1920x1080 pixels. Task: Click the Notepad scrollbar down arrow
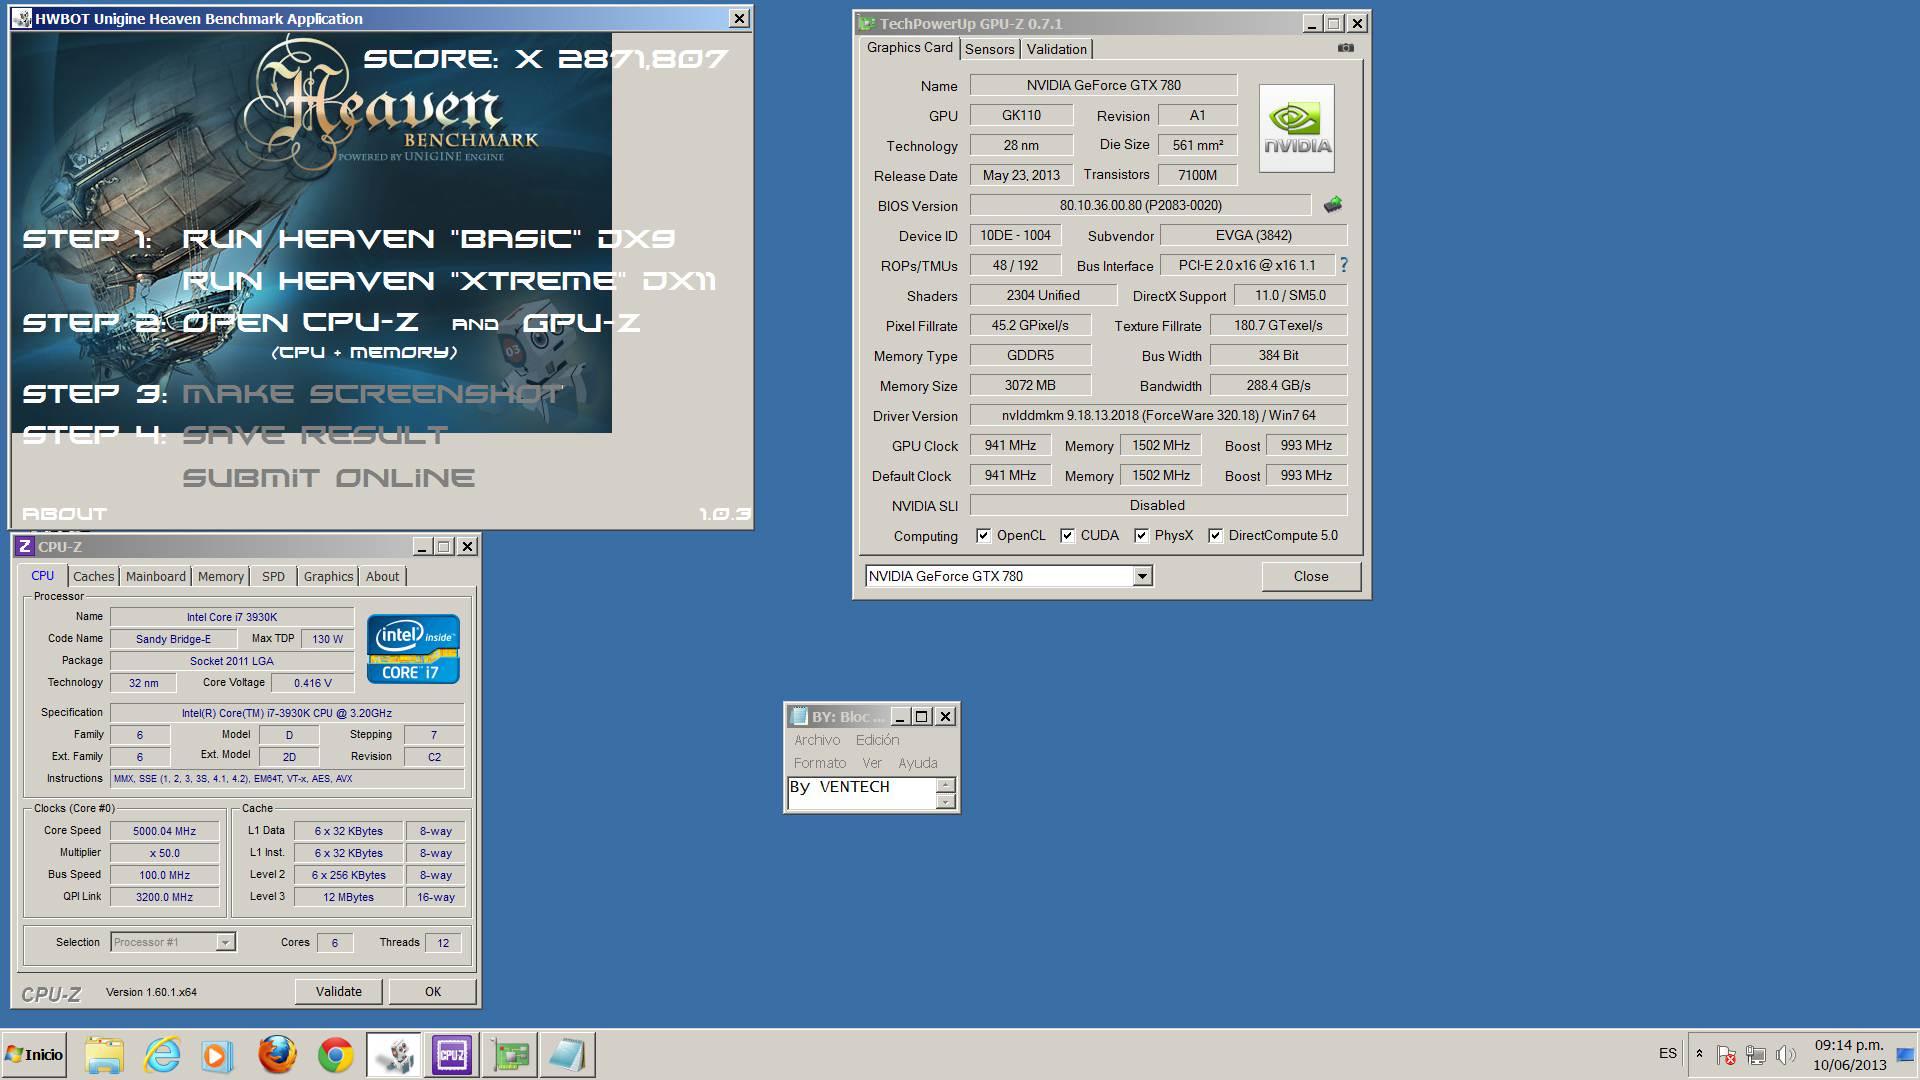click(946, 801)
